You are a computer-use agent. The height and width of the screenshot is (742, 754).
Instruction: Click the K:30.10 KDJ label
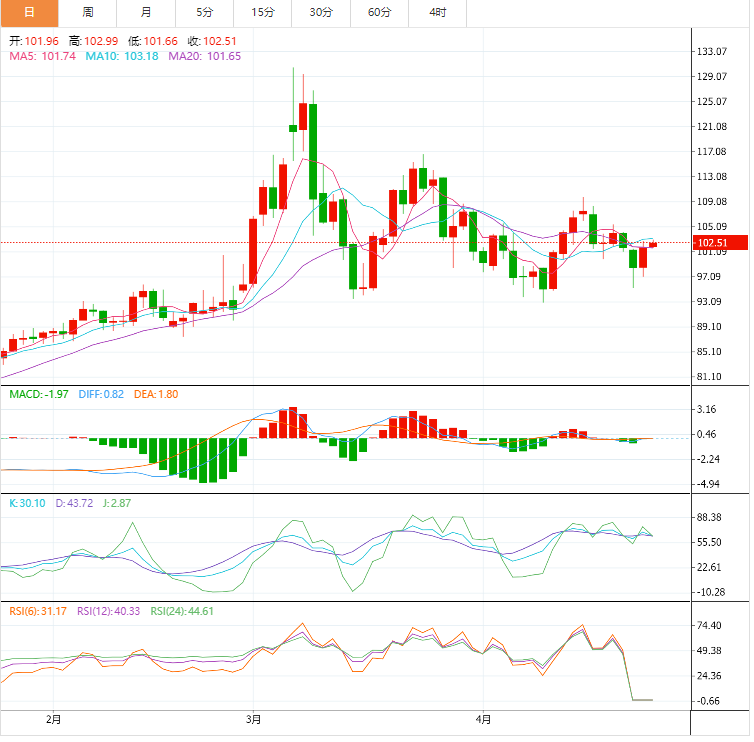[27, 503]
